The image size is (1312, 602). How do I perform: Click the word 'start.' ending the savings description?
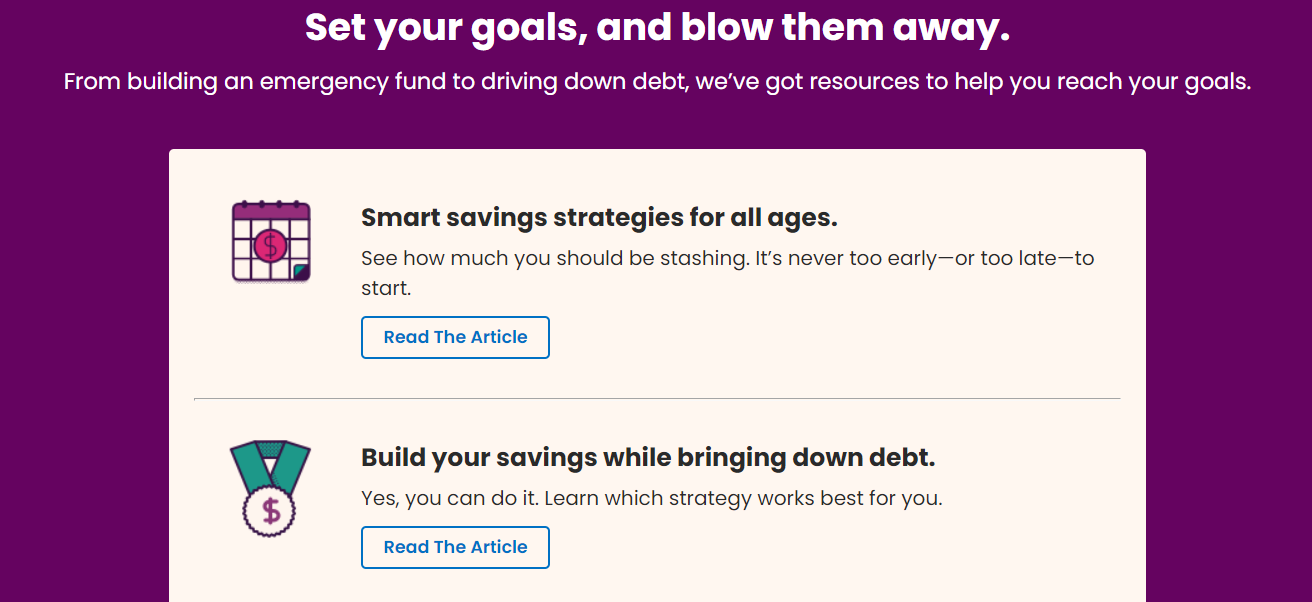click(x=386, y=288)
